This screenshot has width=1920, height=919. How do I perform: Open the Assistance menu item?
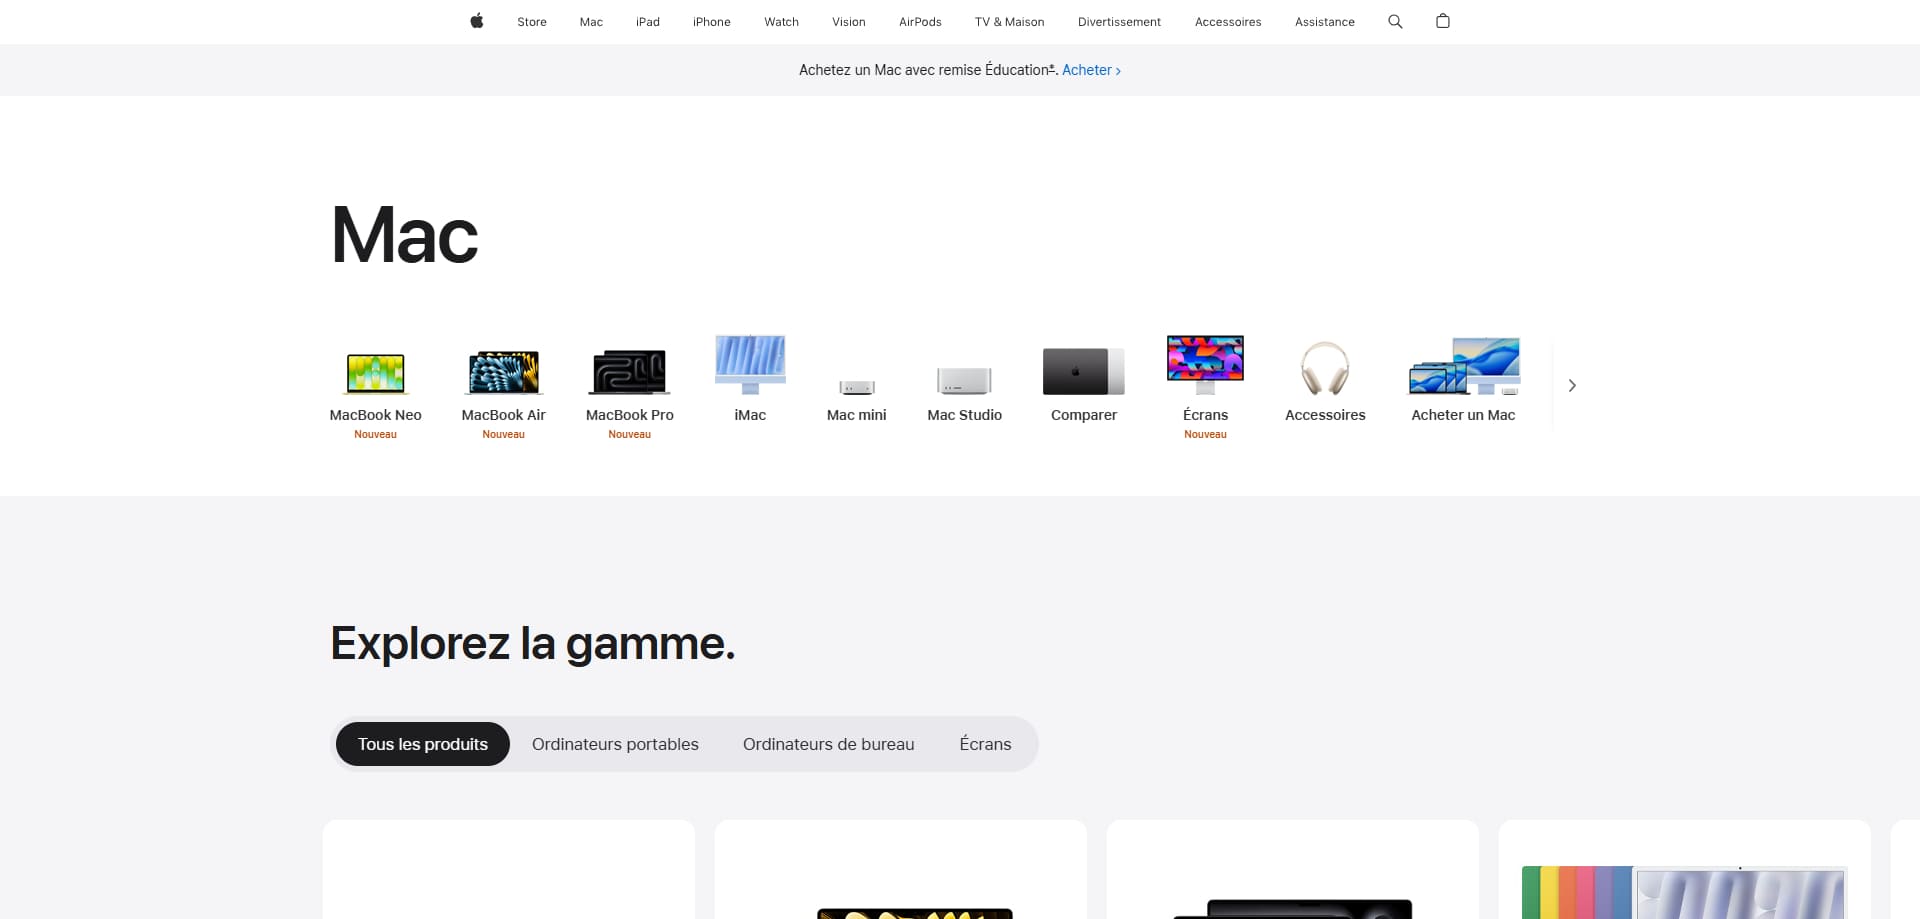(1324, 22)
